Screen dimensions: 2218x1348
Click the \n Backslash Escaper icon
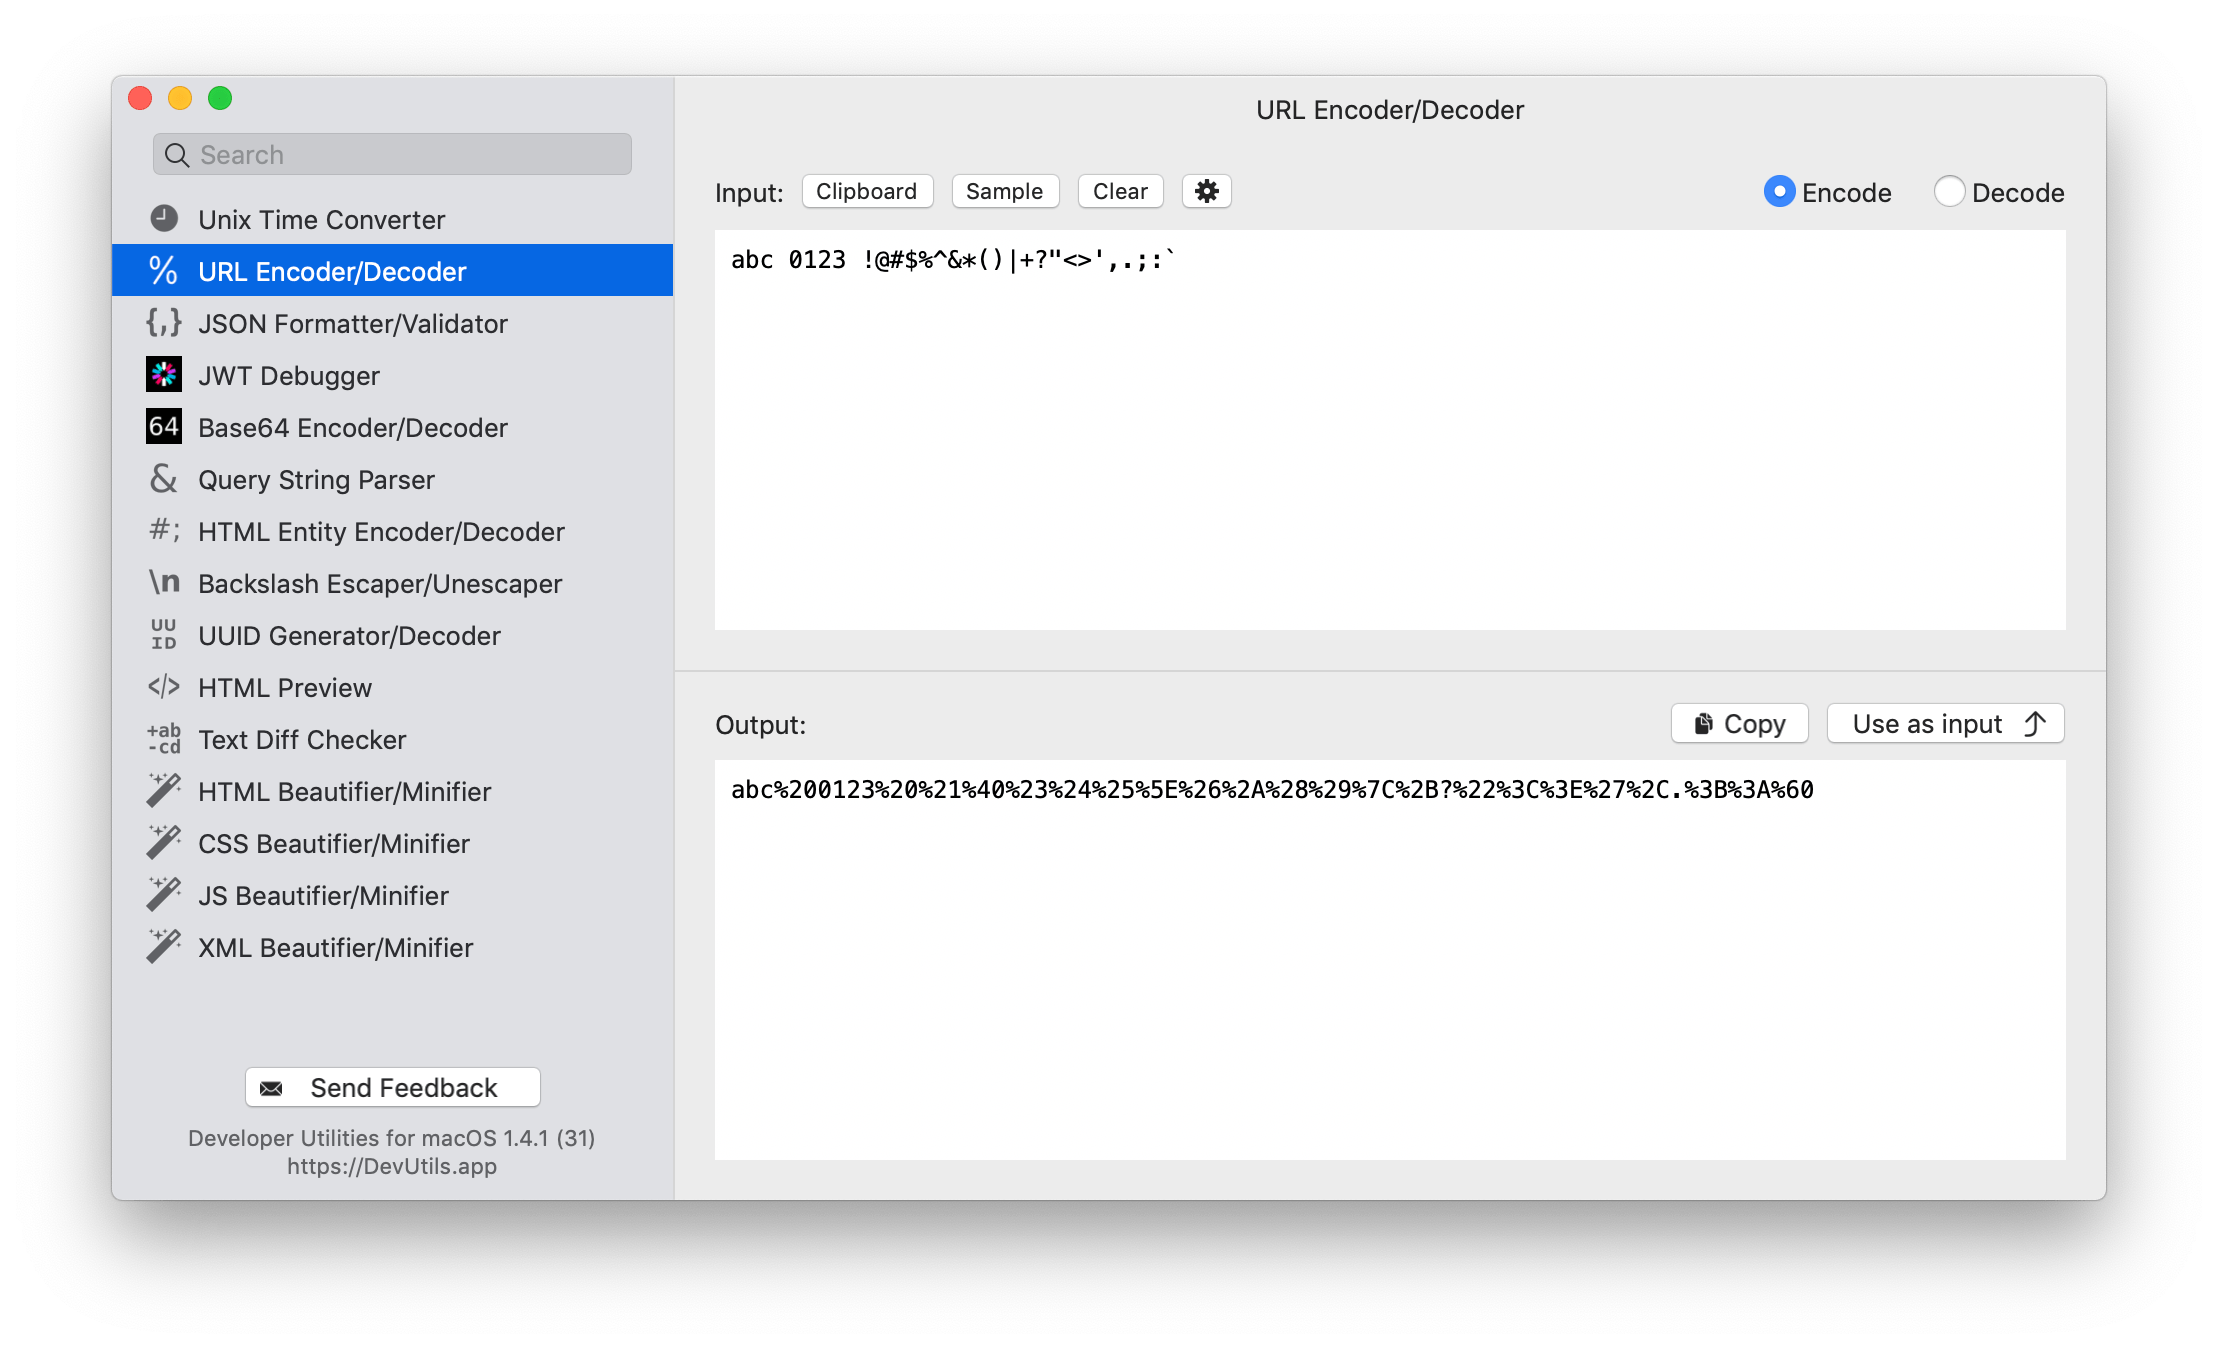tap(164, 582)
